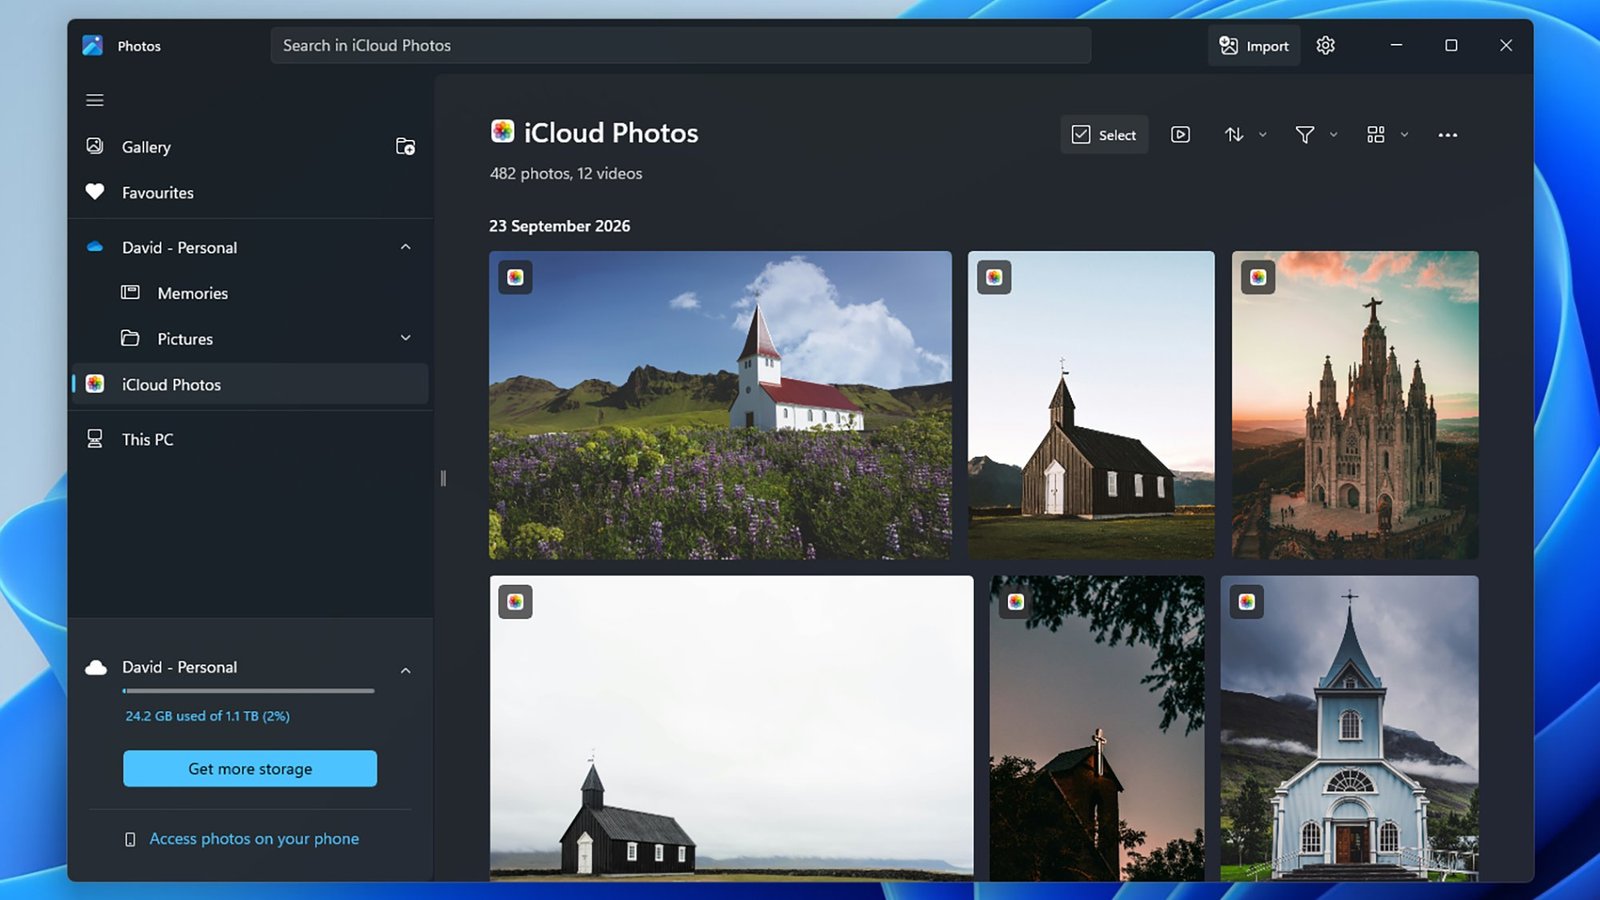This screenshot has width=1600, height=900.
Task: Collapse the David - Personal sidebar section
Action: pos(405,247)
